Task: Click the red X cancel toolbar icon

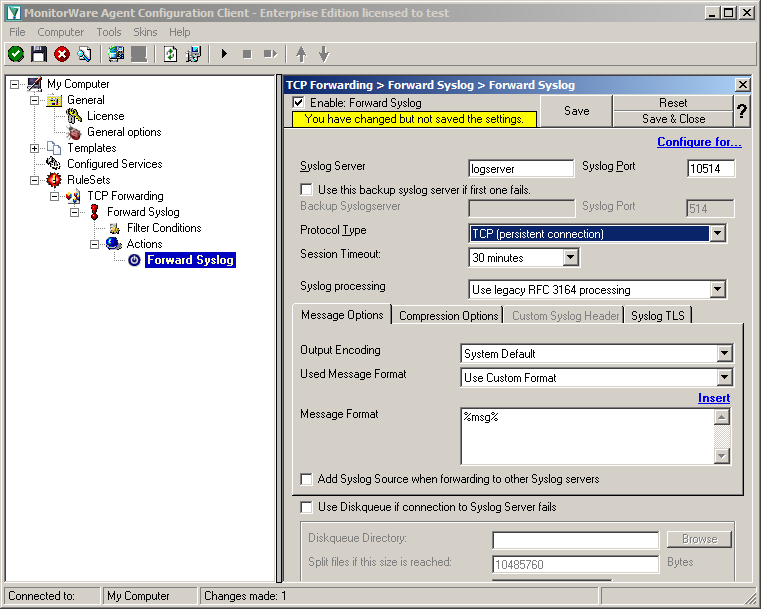Action: click(62, 54)
